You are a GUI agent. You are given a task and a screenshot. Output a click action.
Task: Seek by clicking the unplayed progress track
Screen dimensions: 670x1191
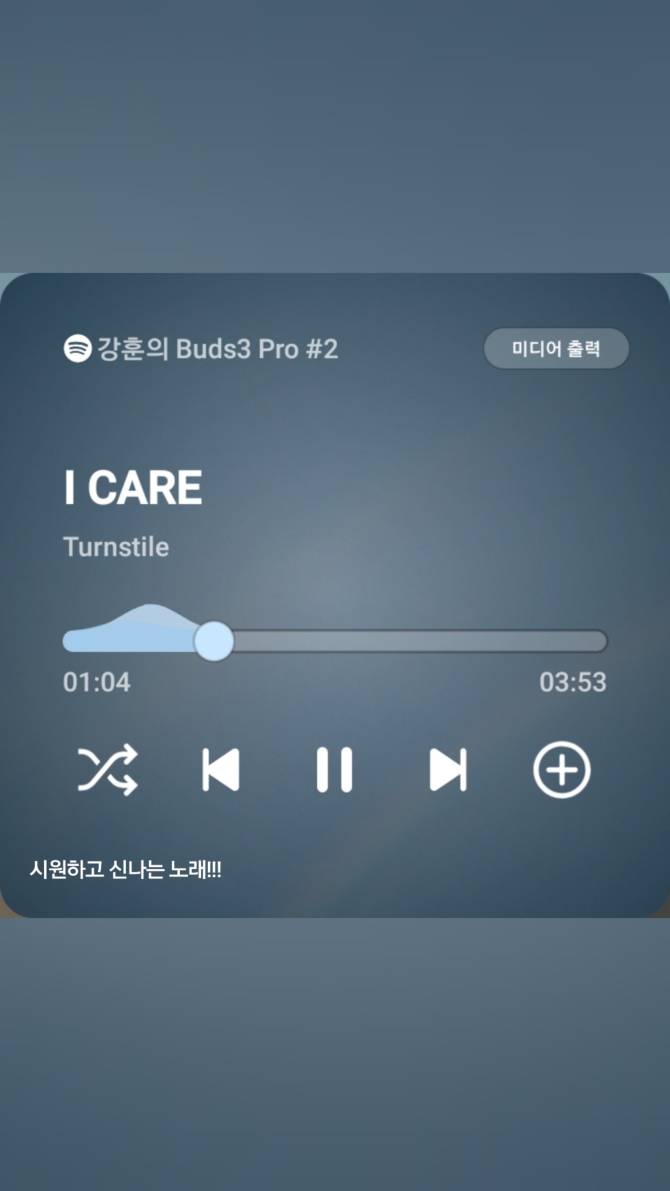click(420, 641)
